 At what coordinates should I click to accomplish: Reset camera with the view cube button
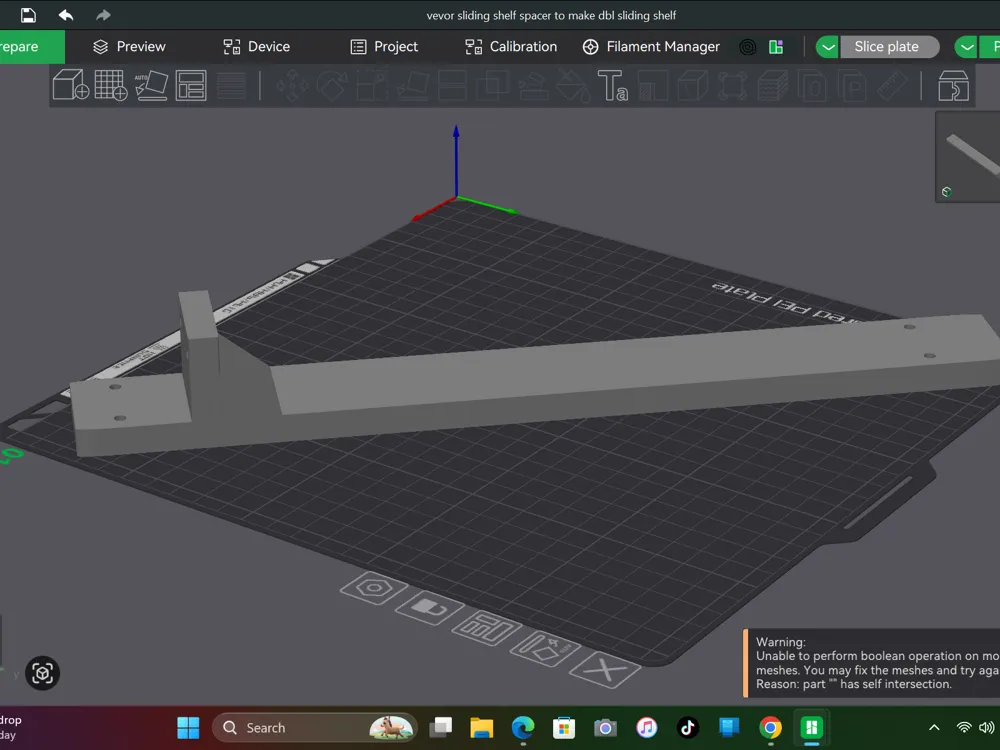pos(42,673)
